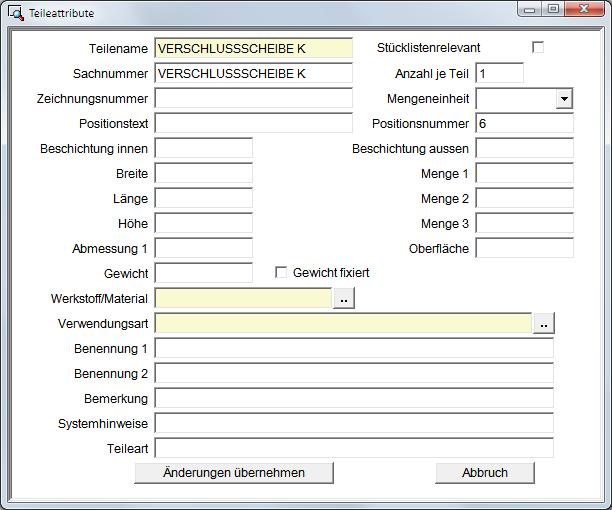Viewport: 612px width, 510px height.
Task: Click into the Sachnummer field
Action: click(x=253, y=73)
